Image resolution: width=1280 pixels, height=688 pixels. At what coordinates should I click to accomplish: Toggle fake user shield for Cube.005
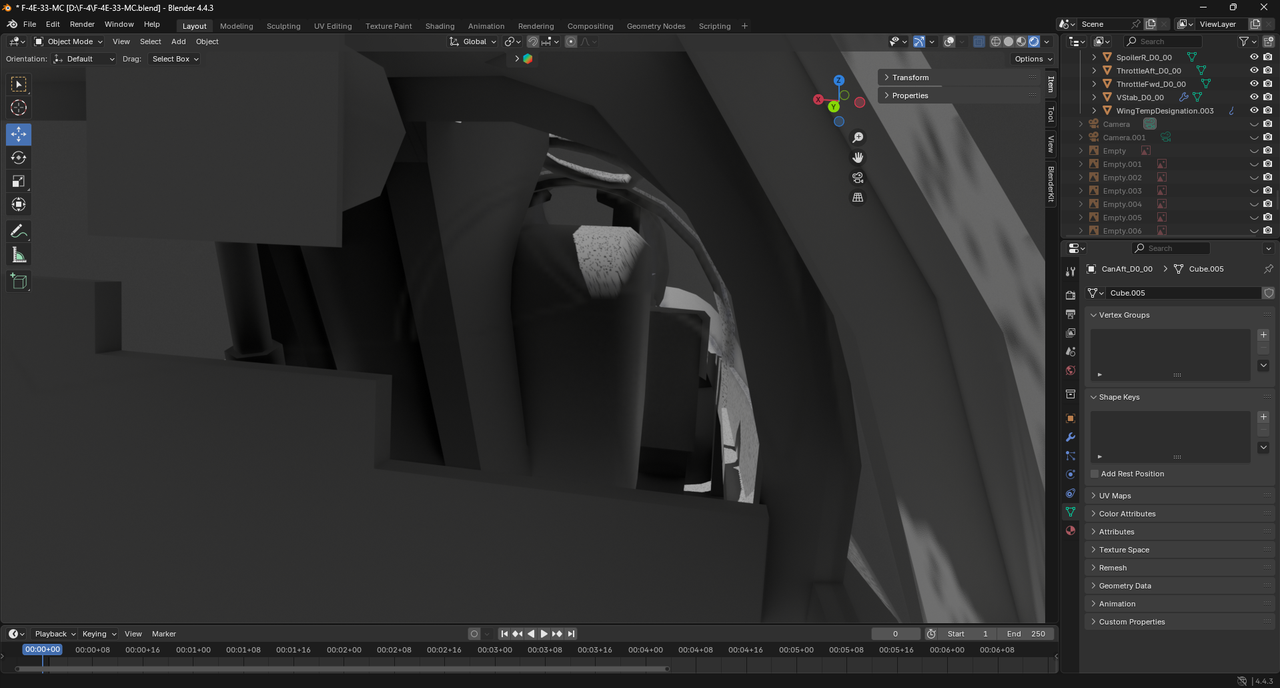pyautogui.click(x=1269, y=293)
